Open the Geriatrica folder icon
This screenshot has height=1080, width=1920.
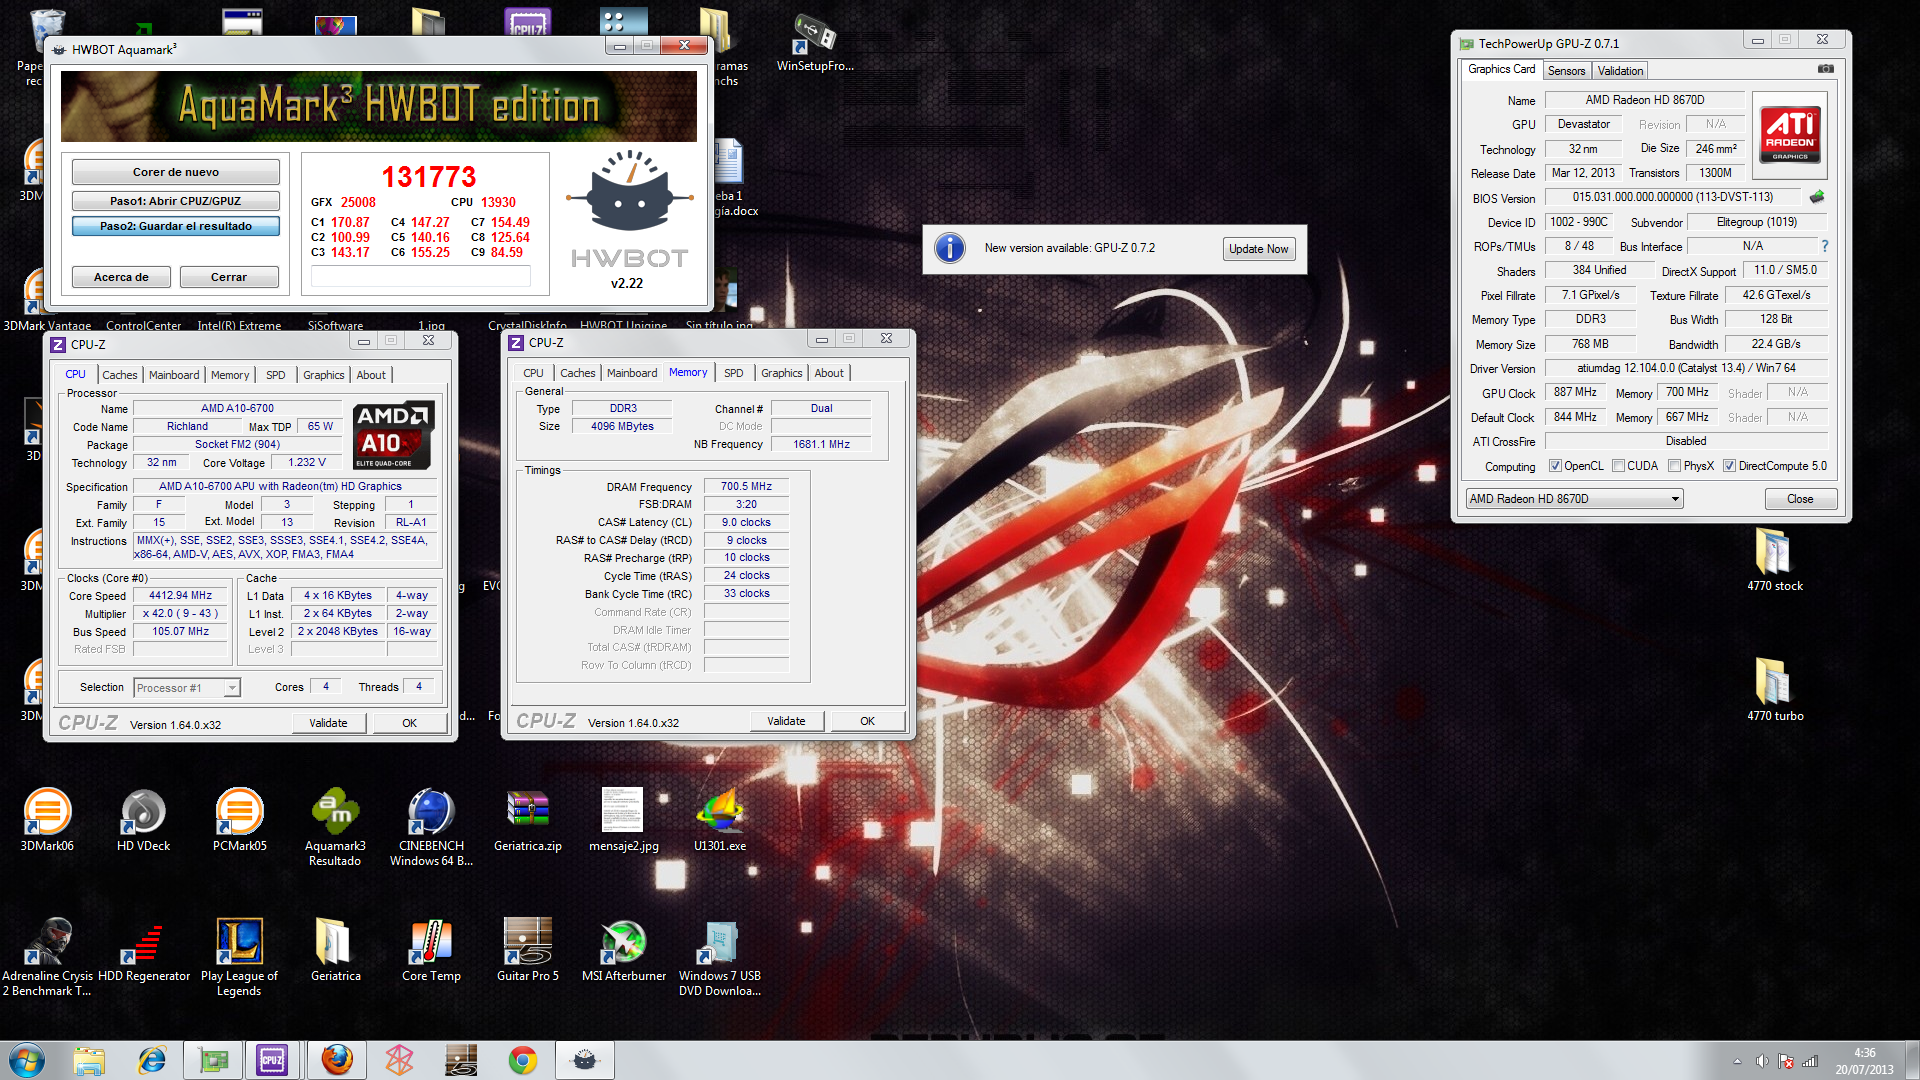(335, 950)
